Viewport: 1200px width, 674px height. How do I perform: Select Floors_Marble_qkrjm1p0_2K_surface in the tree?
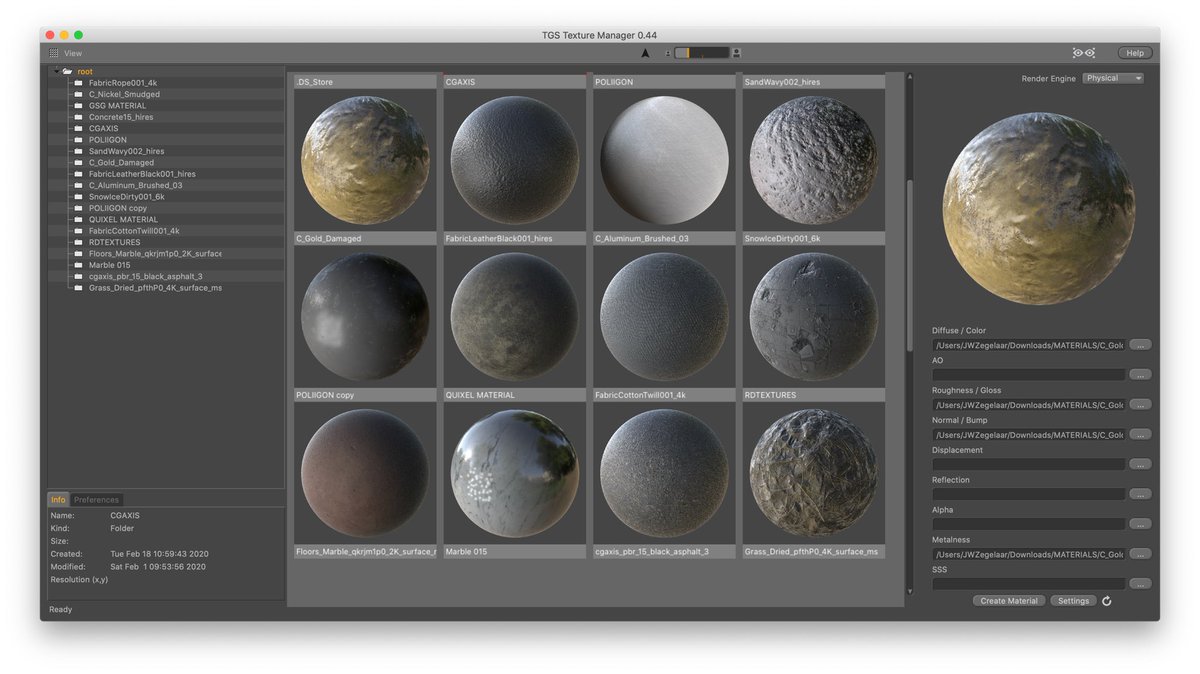tap(155, 253)
